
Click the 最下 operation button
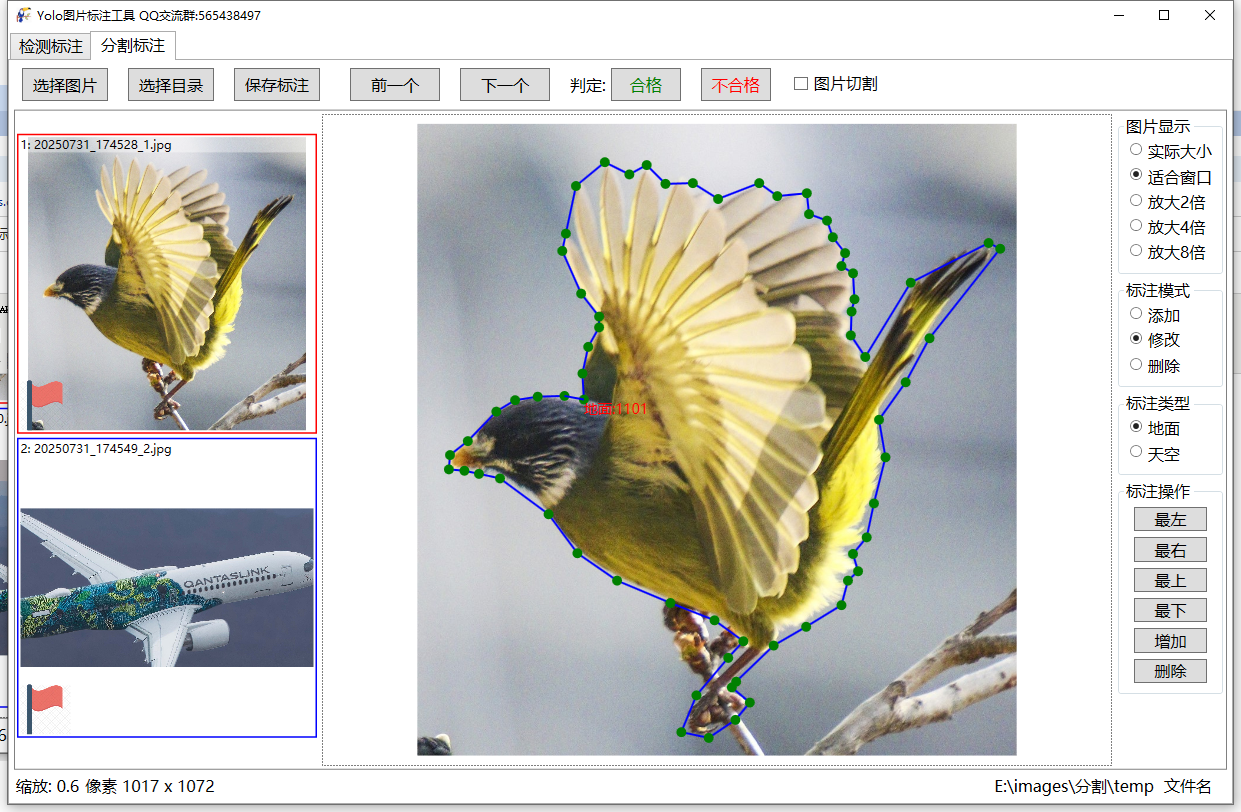(1170, 610)
